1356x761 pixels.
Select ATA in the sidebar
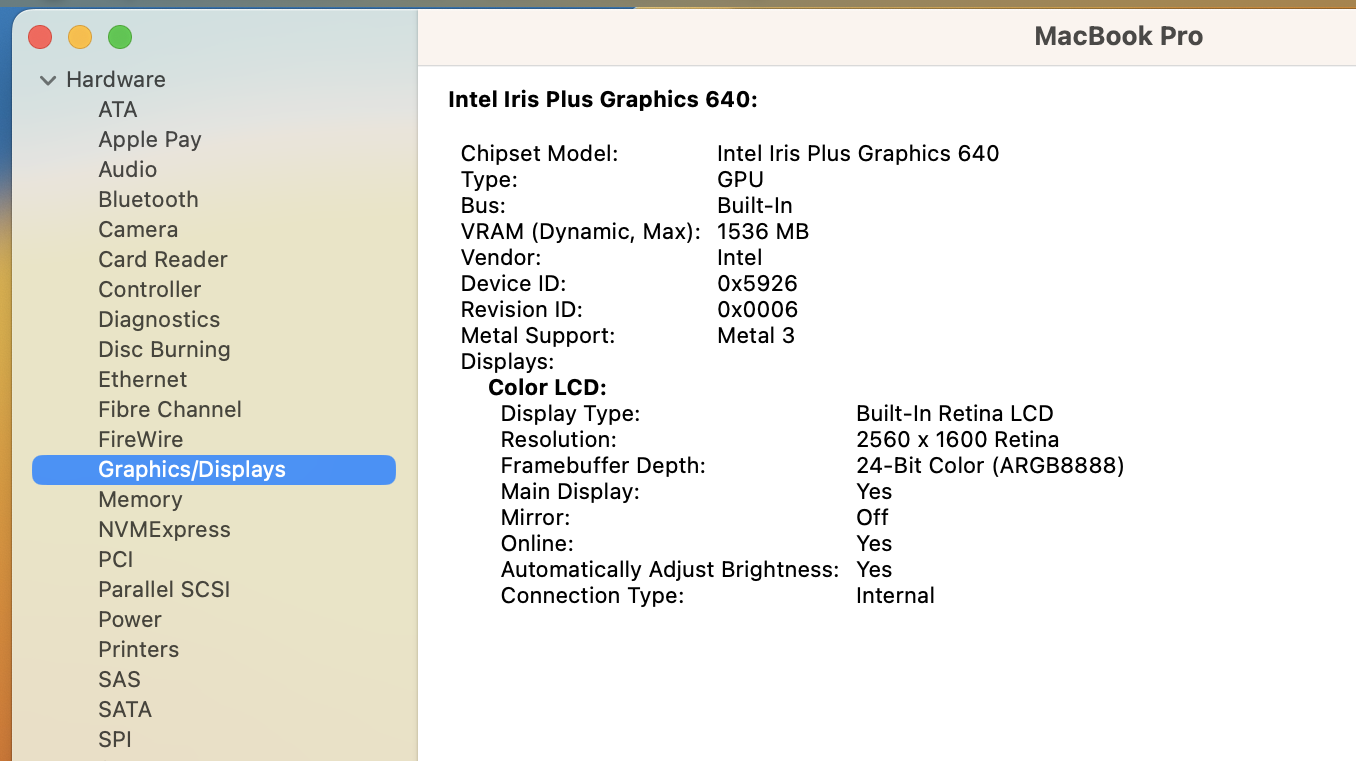[x=118, y=110]
